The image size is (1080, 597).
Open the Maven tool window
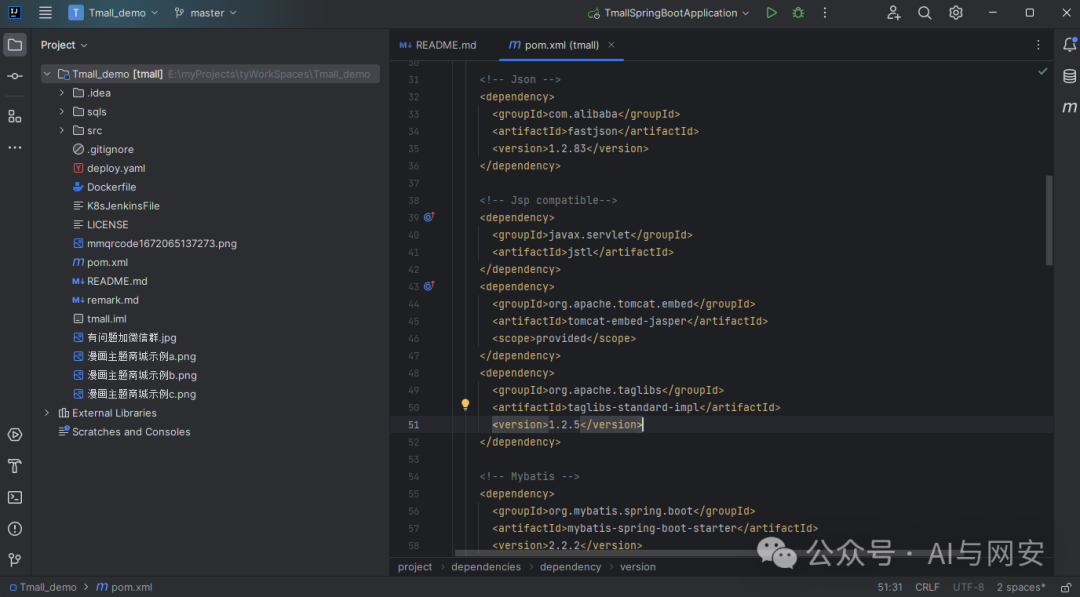[x=1069, y=107]
